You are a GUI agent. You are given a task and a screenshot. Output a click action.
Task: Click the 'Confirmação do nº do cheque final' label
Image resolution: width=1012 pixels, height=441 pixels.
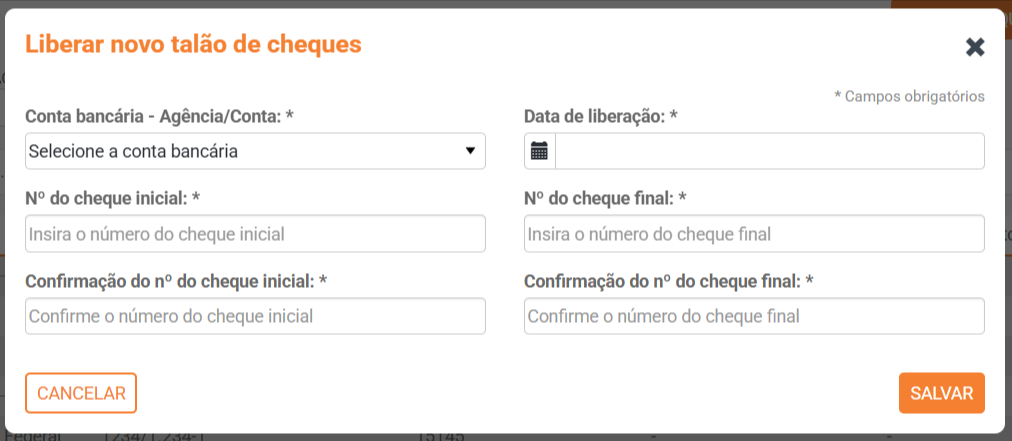point(668,281)
